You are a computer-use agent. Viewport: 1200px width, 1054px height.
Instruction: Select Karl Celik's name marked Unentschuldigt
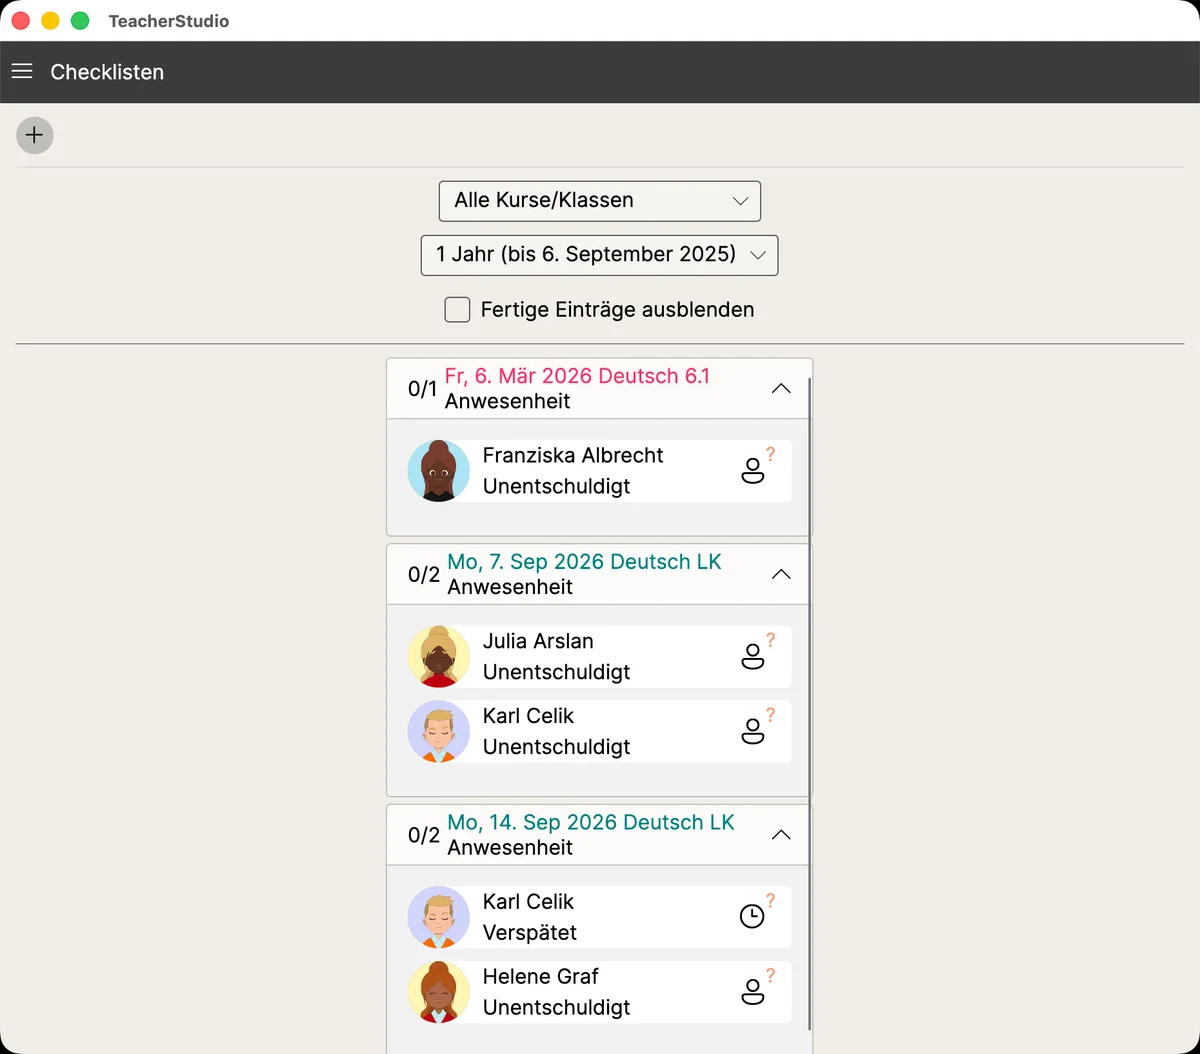(528, 716)
